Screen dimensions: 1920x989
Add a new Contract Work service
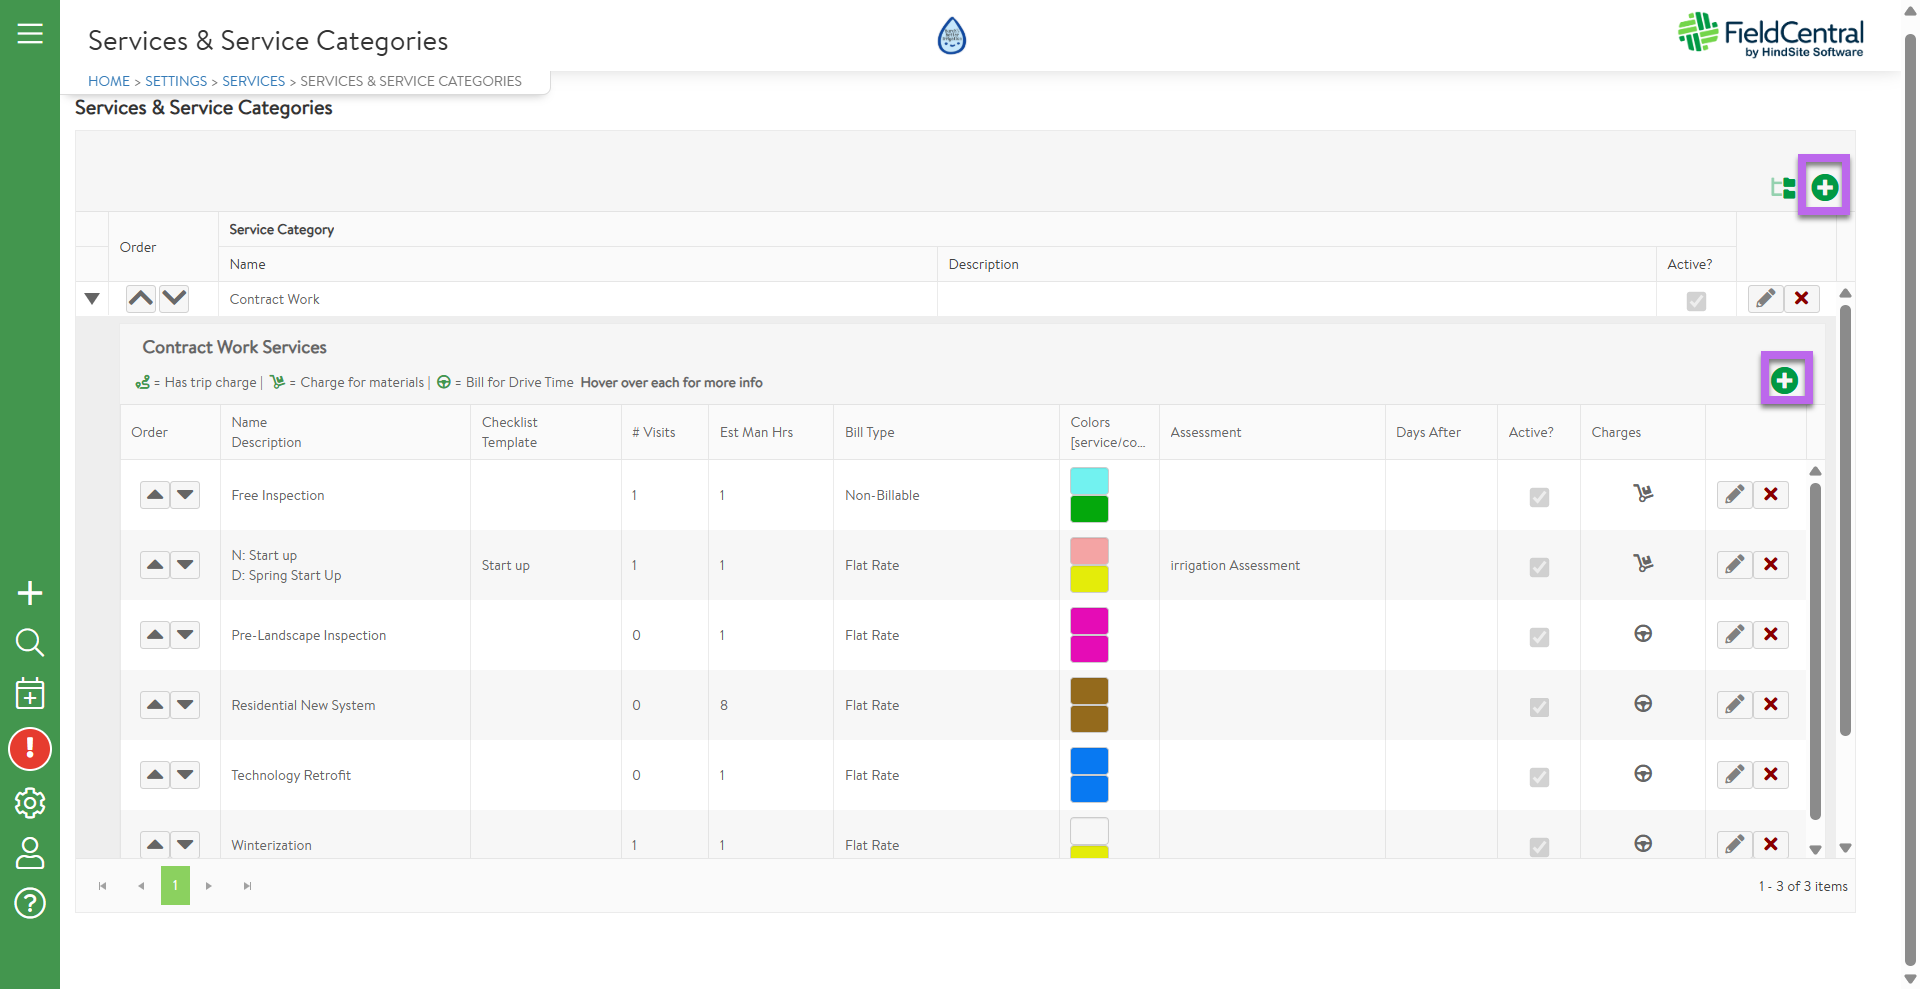point(1784,380)
